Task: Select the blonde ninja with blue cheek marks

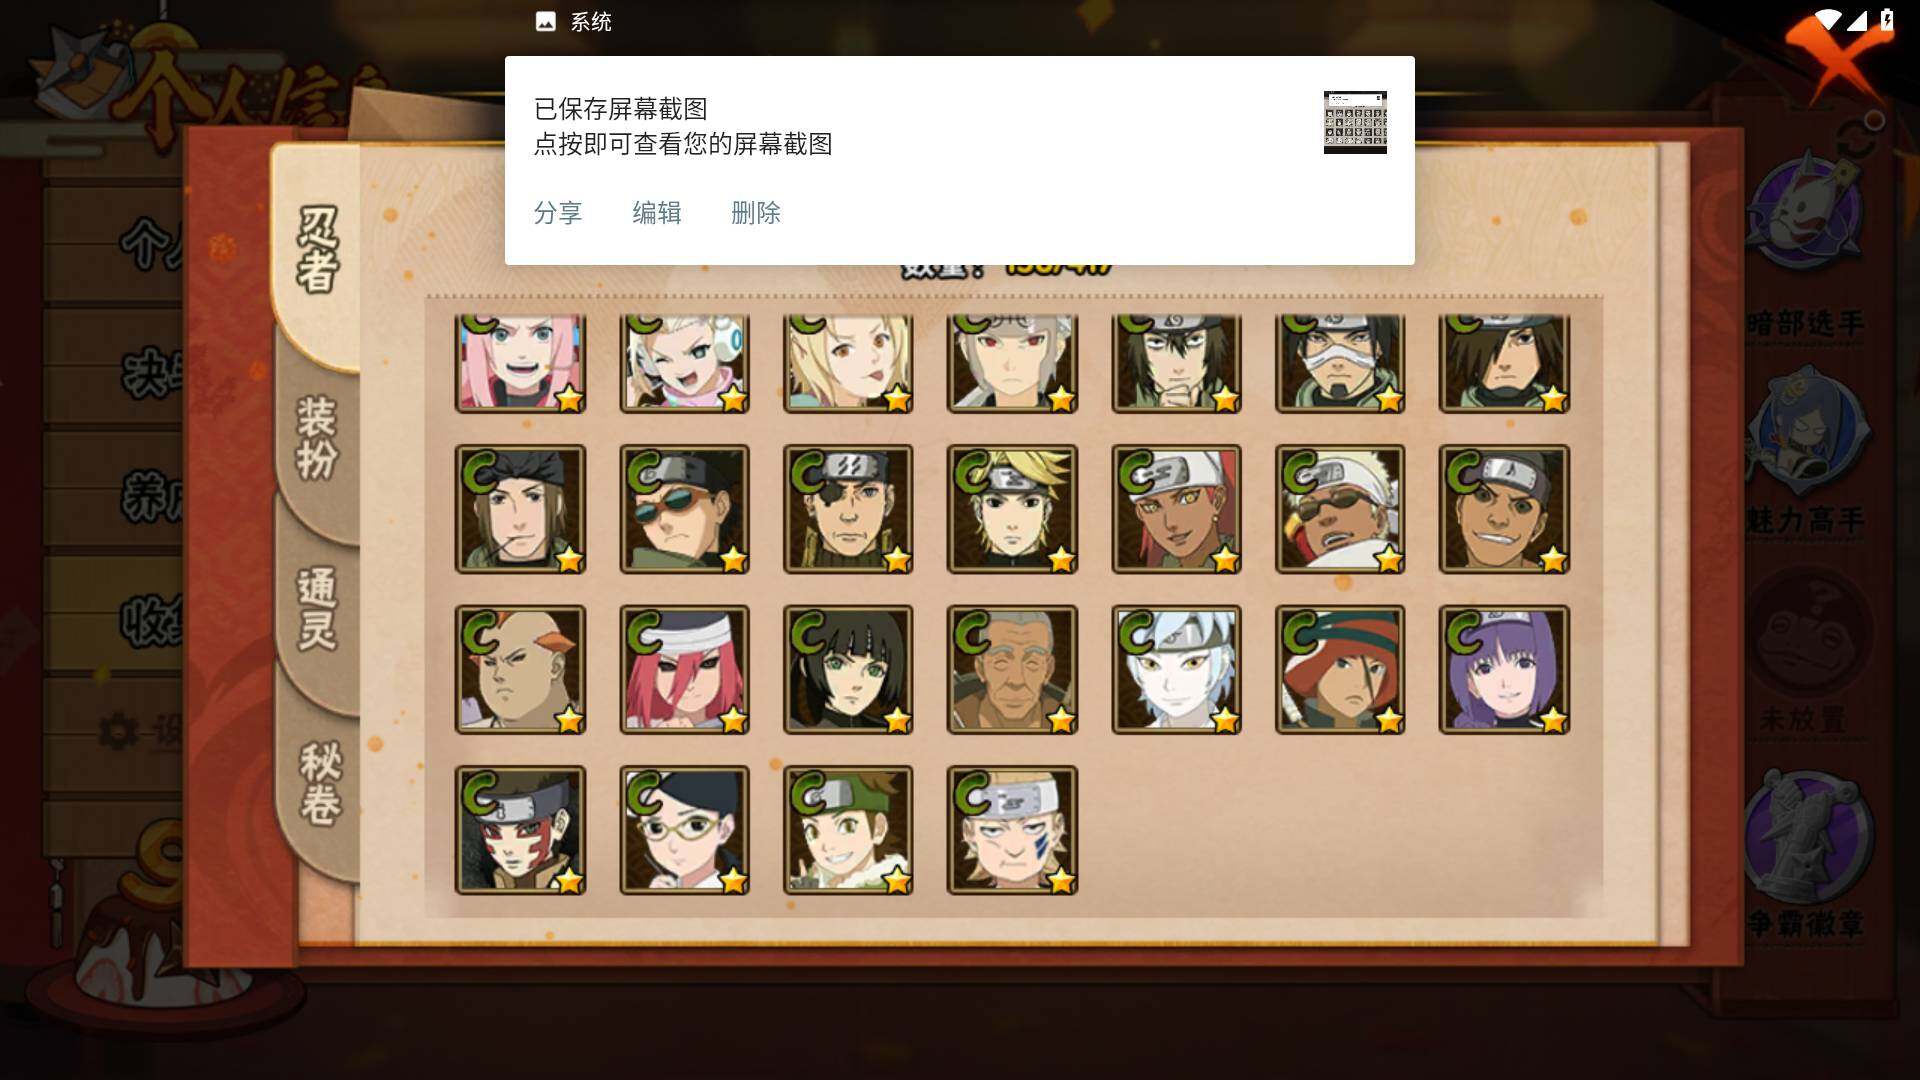Action: pos(1012,830)
